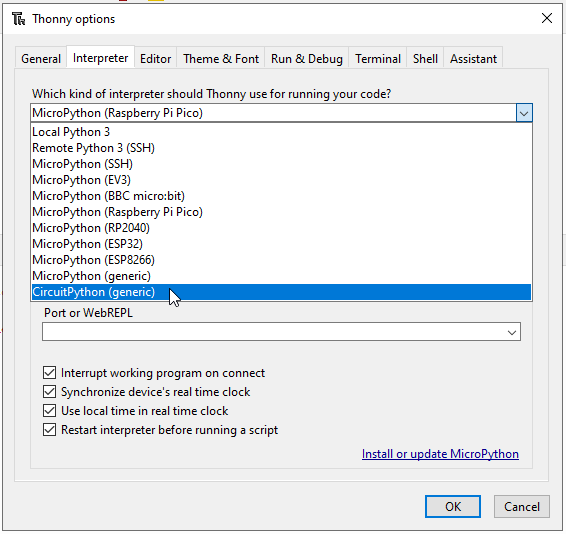Select MicroPython (ESP32) interpreter
The height and width of the screenshot is (534, 566).
tap(281, 244)
